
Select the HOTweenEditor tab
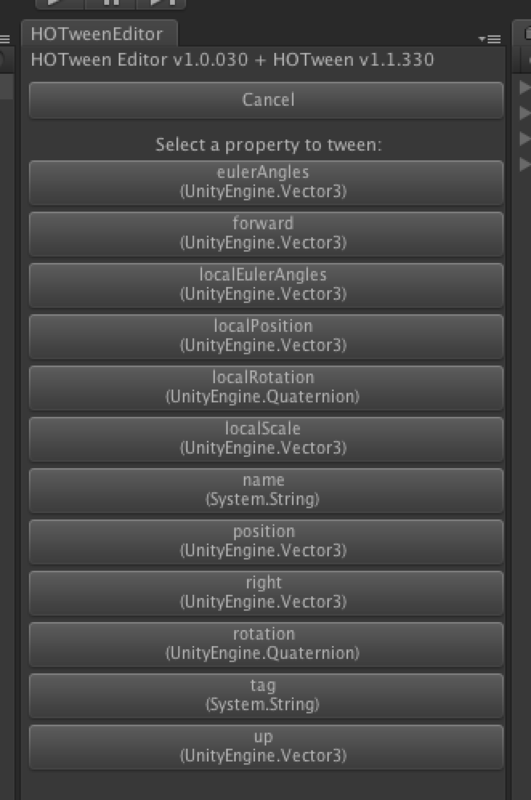coord(99,34)
